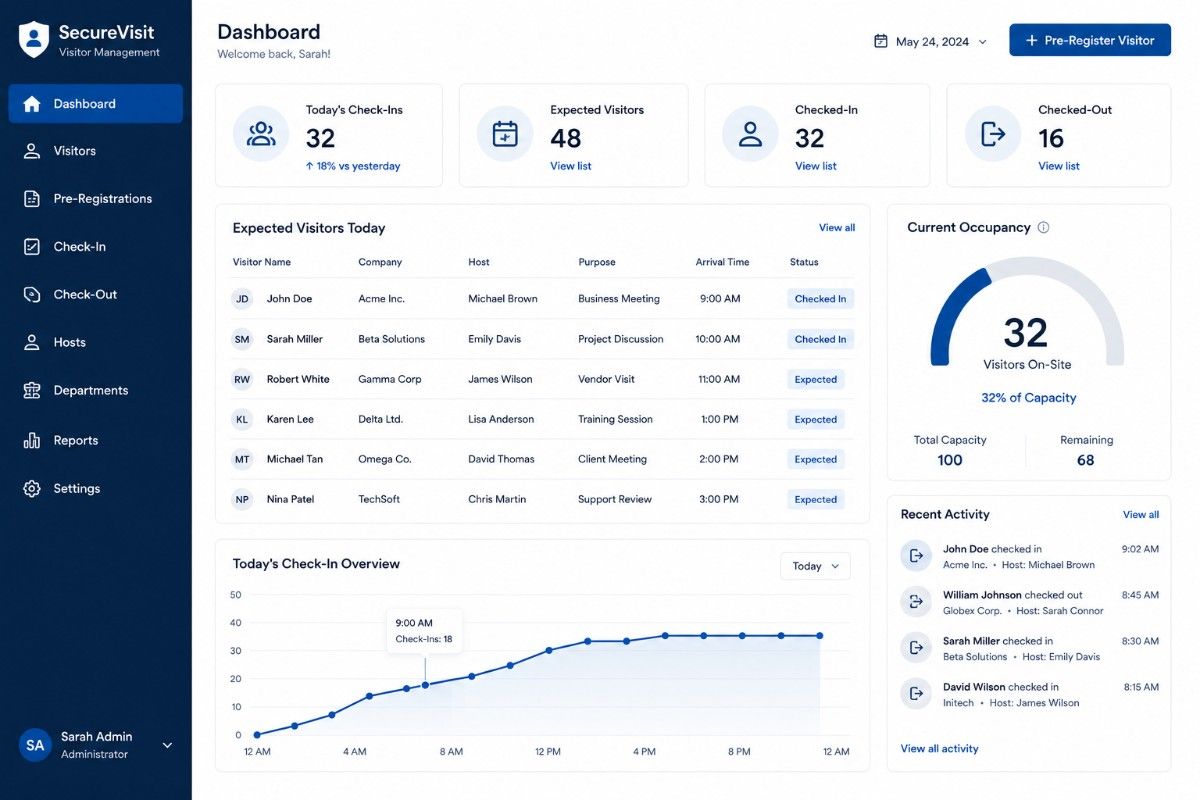
Task: Click the Checked-In person card icon
Action: [x=750, y=134]
